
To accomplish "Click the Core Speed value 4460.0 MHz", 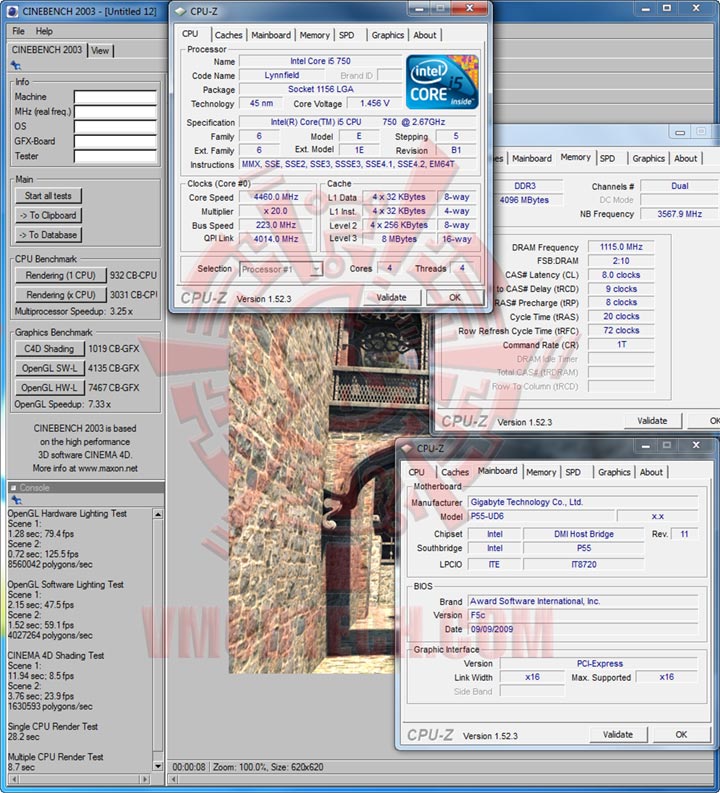I will point(276,197).
